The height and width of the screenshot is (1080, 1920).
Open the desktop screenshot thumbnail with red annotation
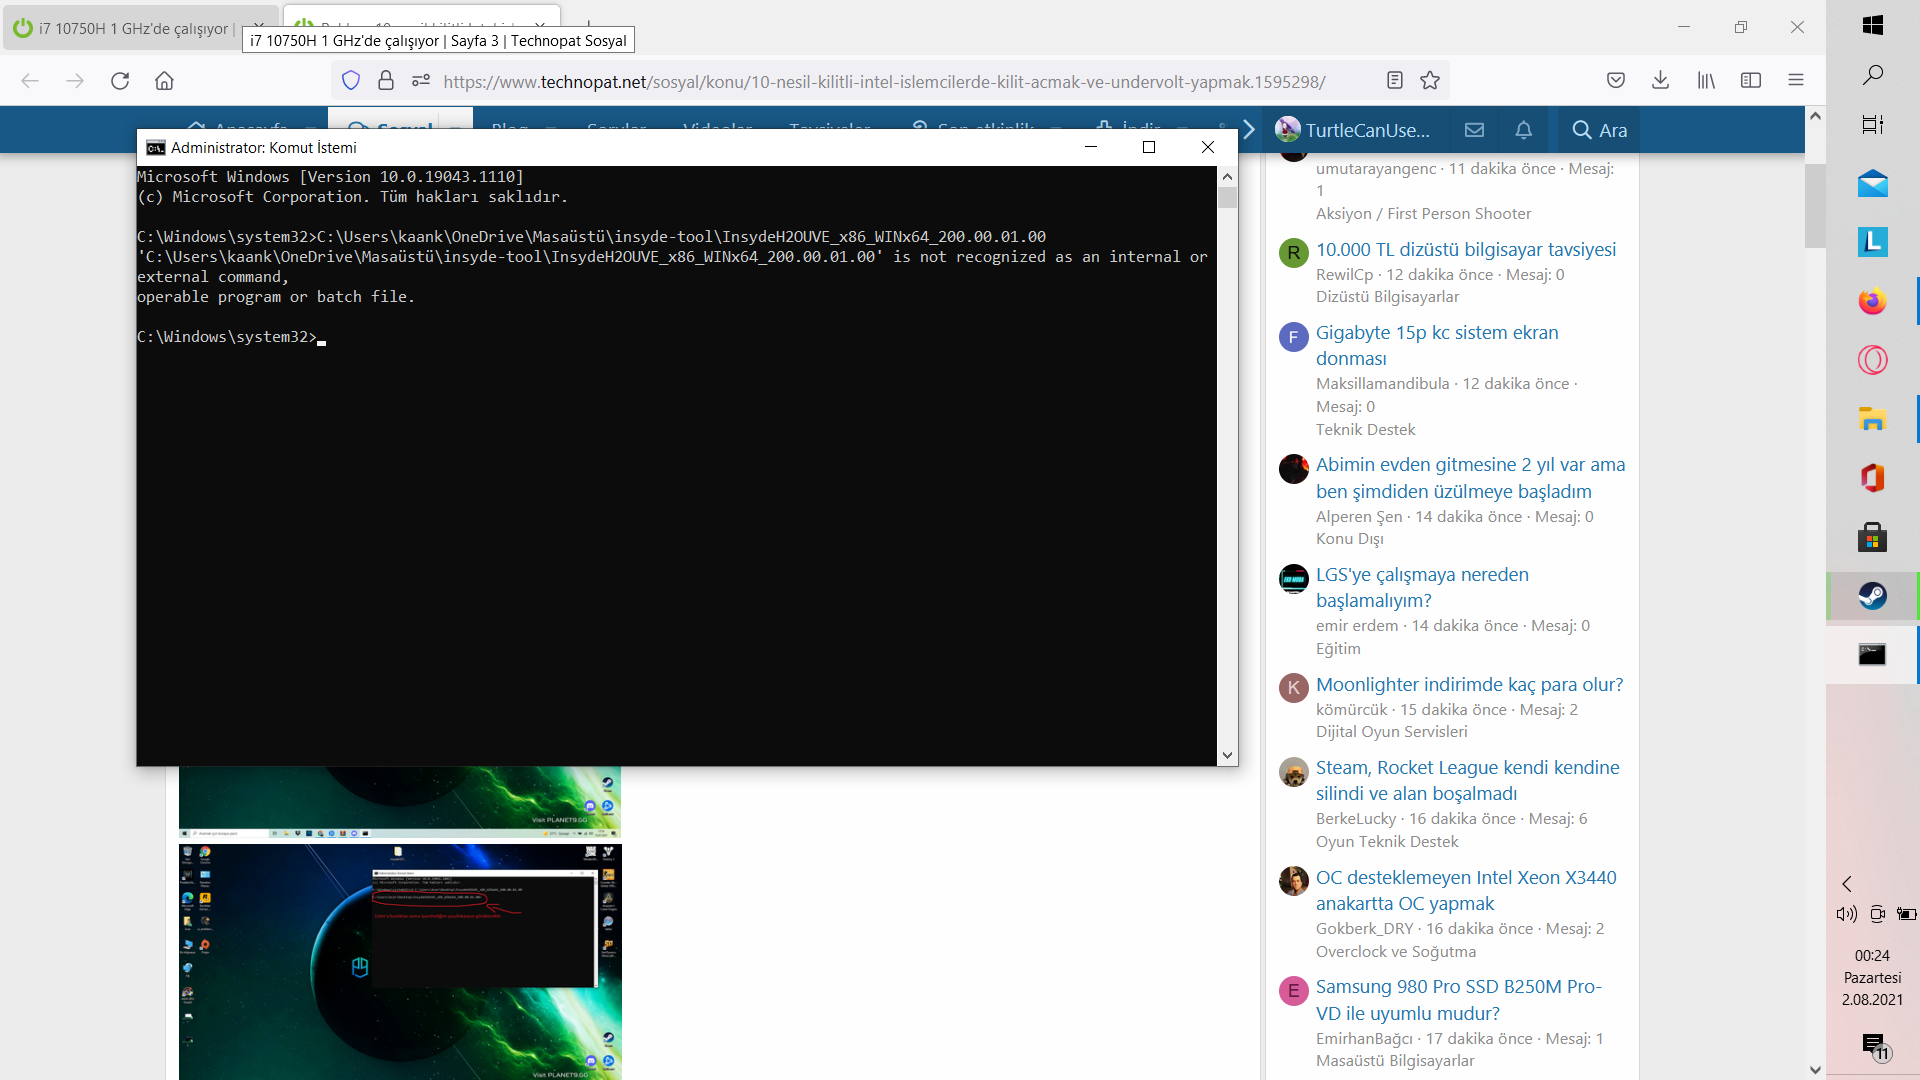tap(400, 960)
